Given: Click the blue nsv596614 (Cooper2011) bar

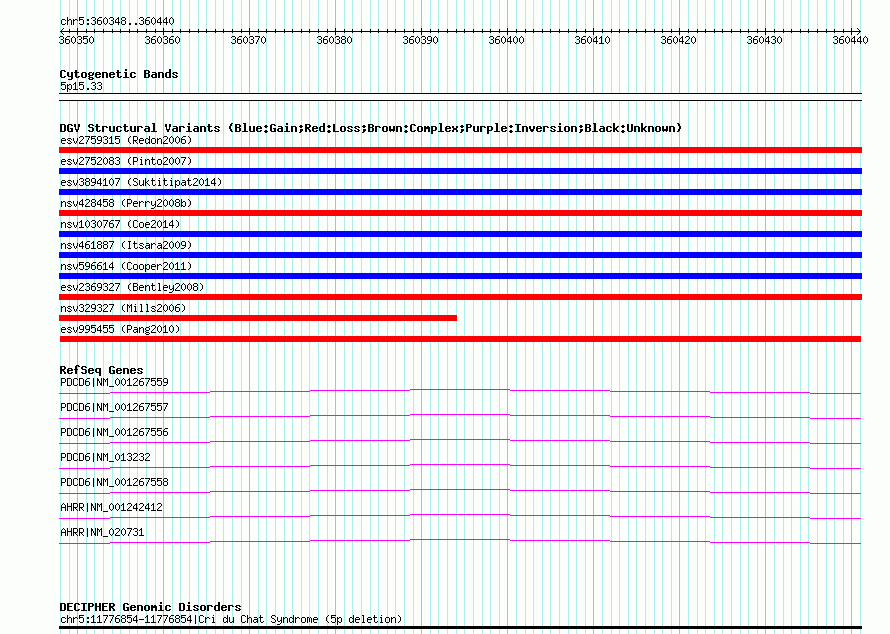Looking at the screenshot, I should [460, 276].
